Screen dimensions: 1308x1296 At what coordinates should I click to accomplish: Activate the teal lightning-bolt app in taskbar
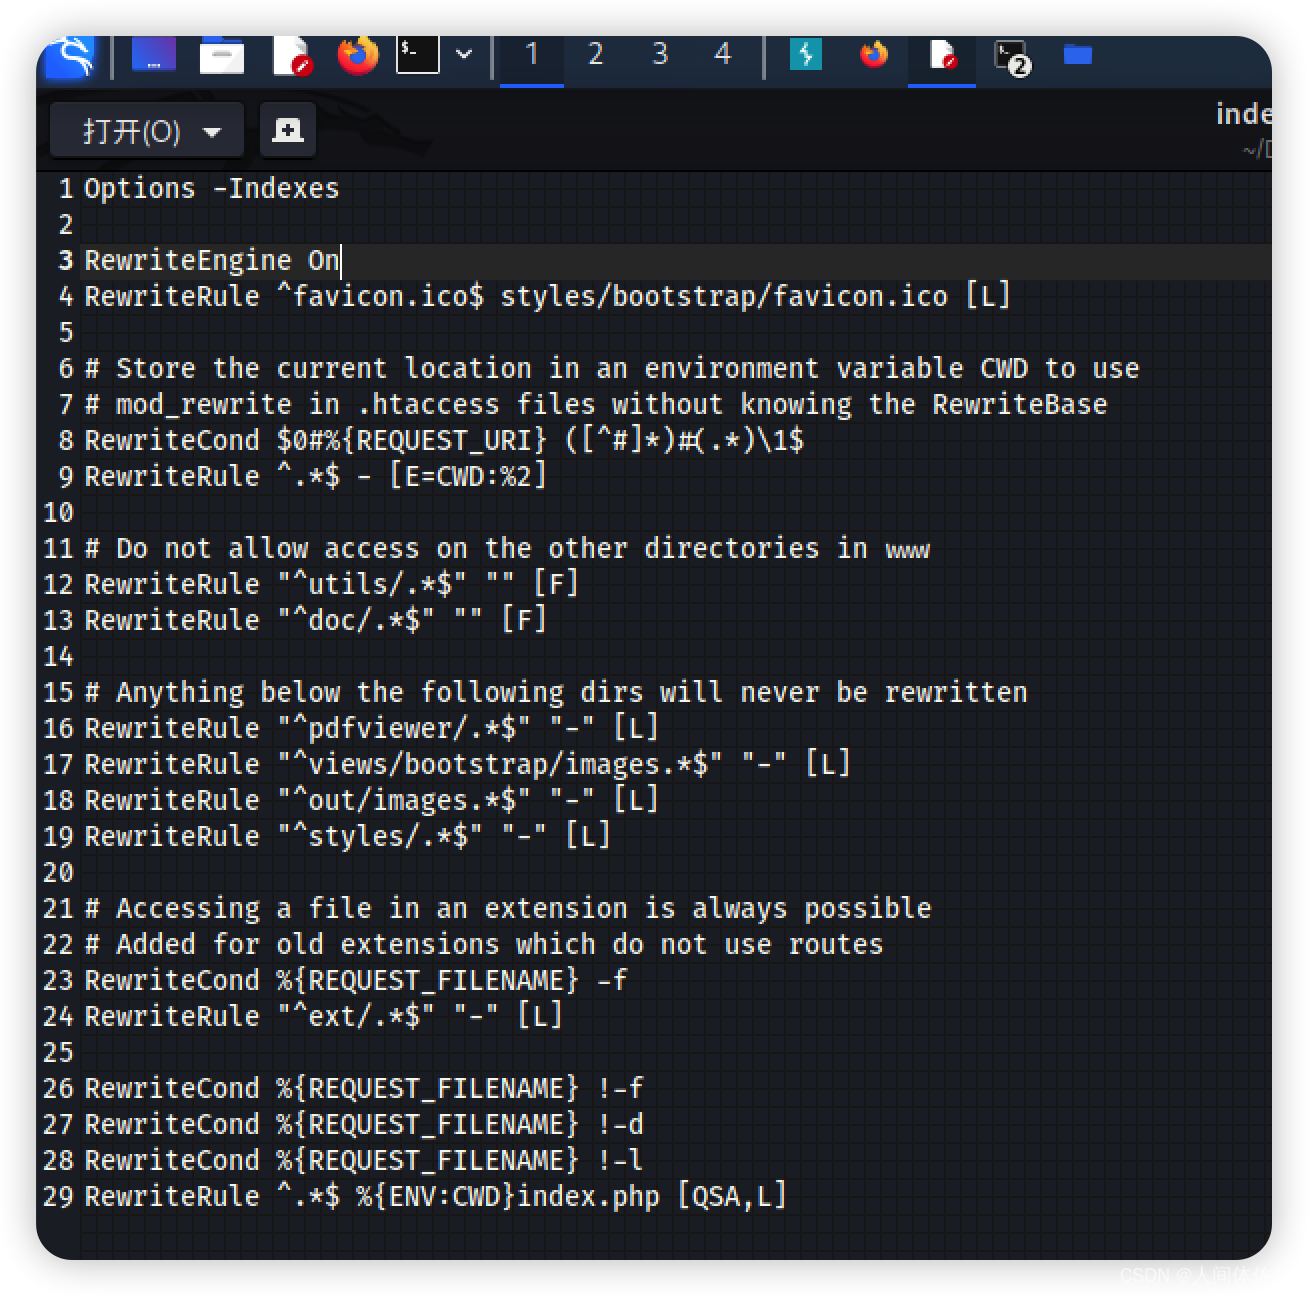(x=805, y=54)
